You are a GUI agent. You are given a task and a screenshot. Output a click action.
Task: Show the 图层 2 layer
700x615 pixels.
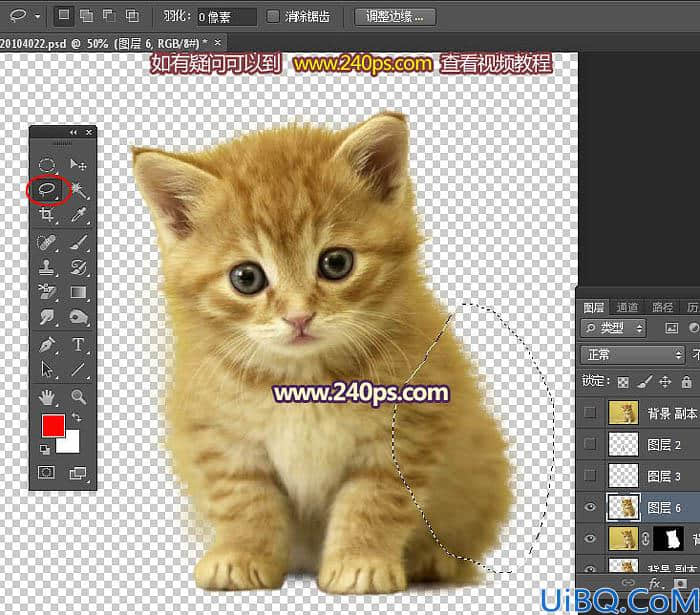click(590, 444)
